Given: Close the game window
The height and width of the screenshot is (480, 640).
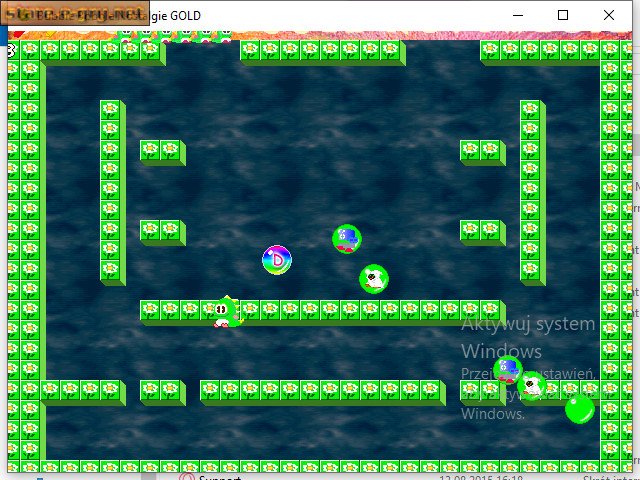Looking at the screenshot, I should coord(609,16).
